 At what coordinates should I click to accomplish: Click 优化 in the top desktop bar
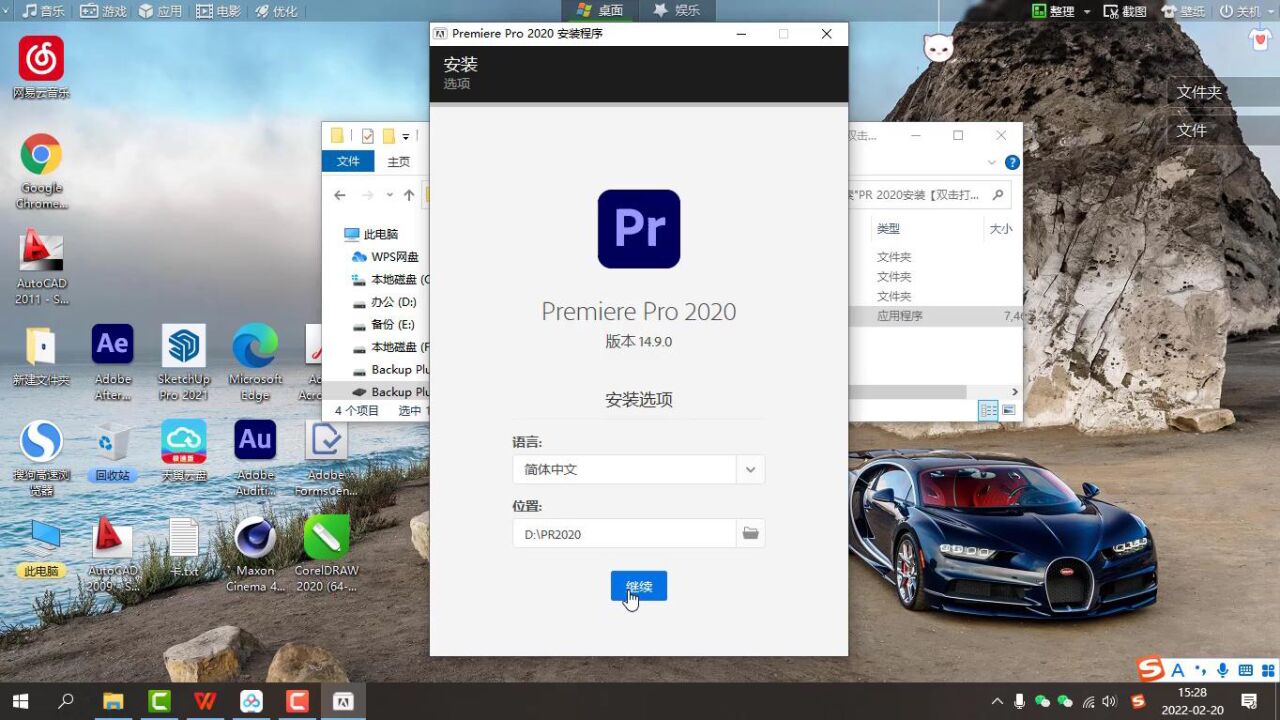(x=276, y=11)
